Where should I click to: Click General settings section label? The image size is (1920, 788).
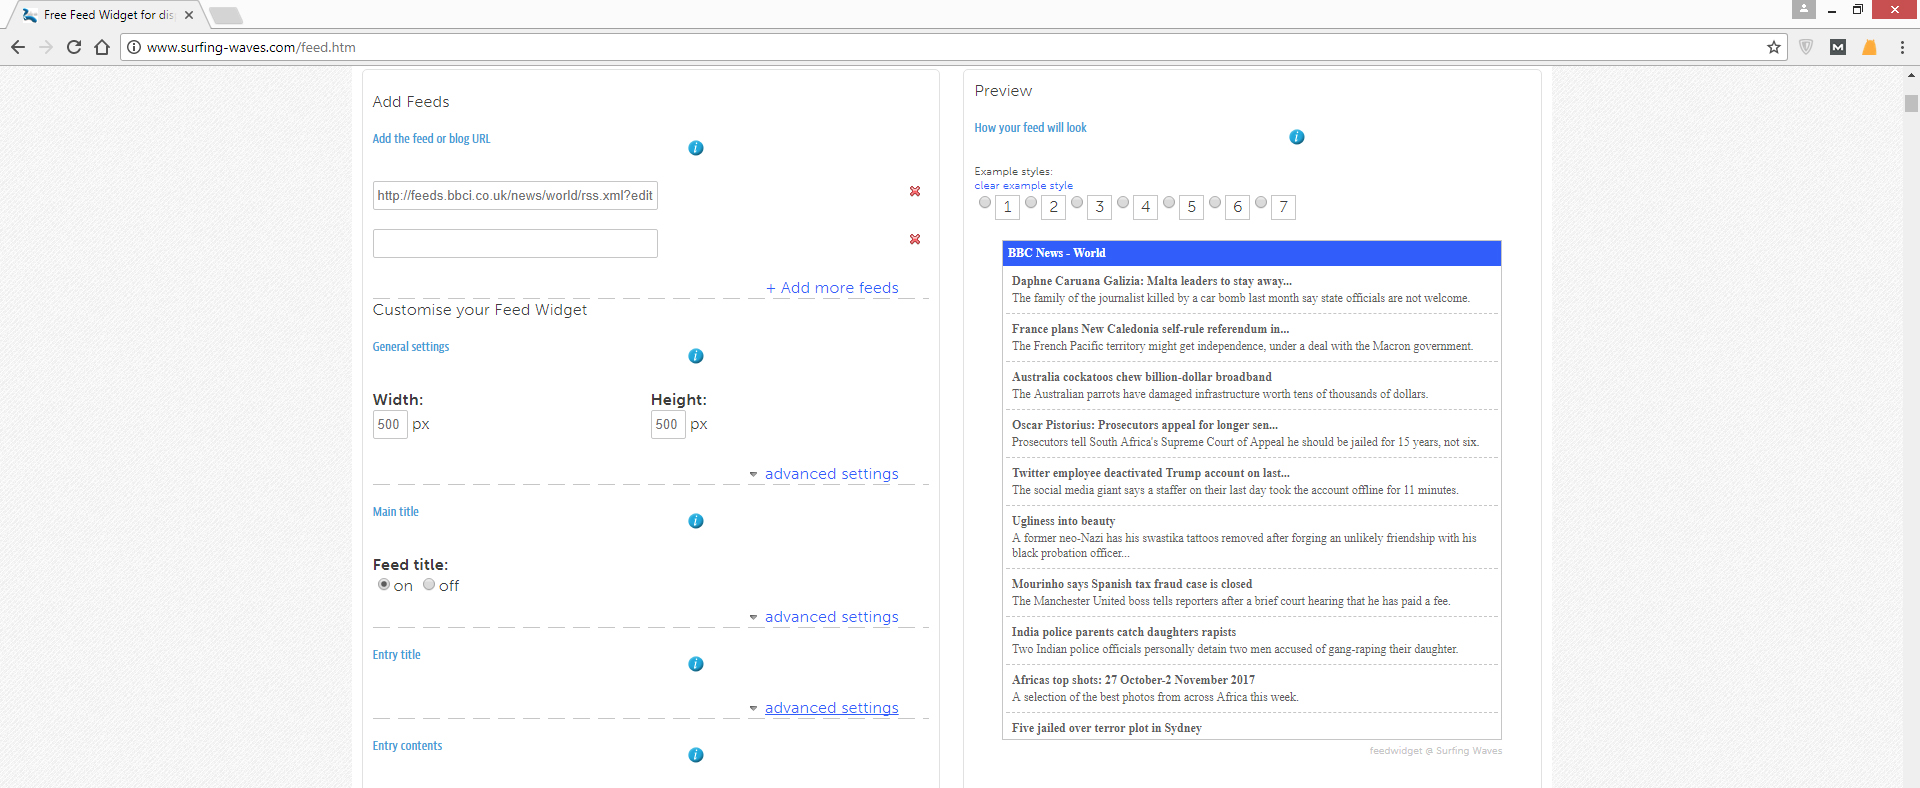(411, 347)
